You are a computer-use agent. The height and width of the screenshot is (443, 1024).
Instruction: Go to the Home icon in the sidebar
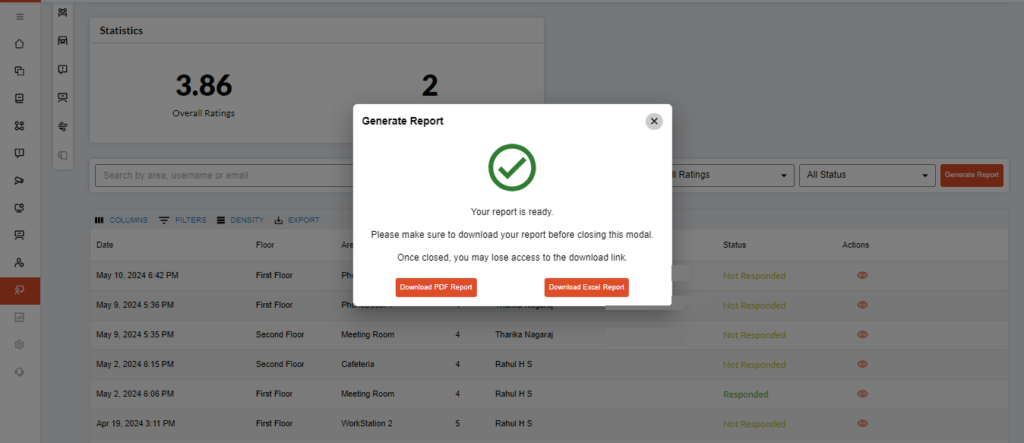tap(19, 44)
